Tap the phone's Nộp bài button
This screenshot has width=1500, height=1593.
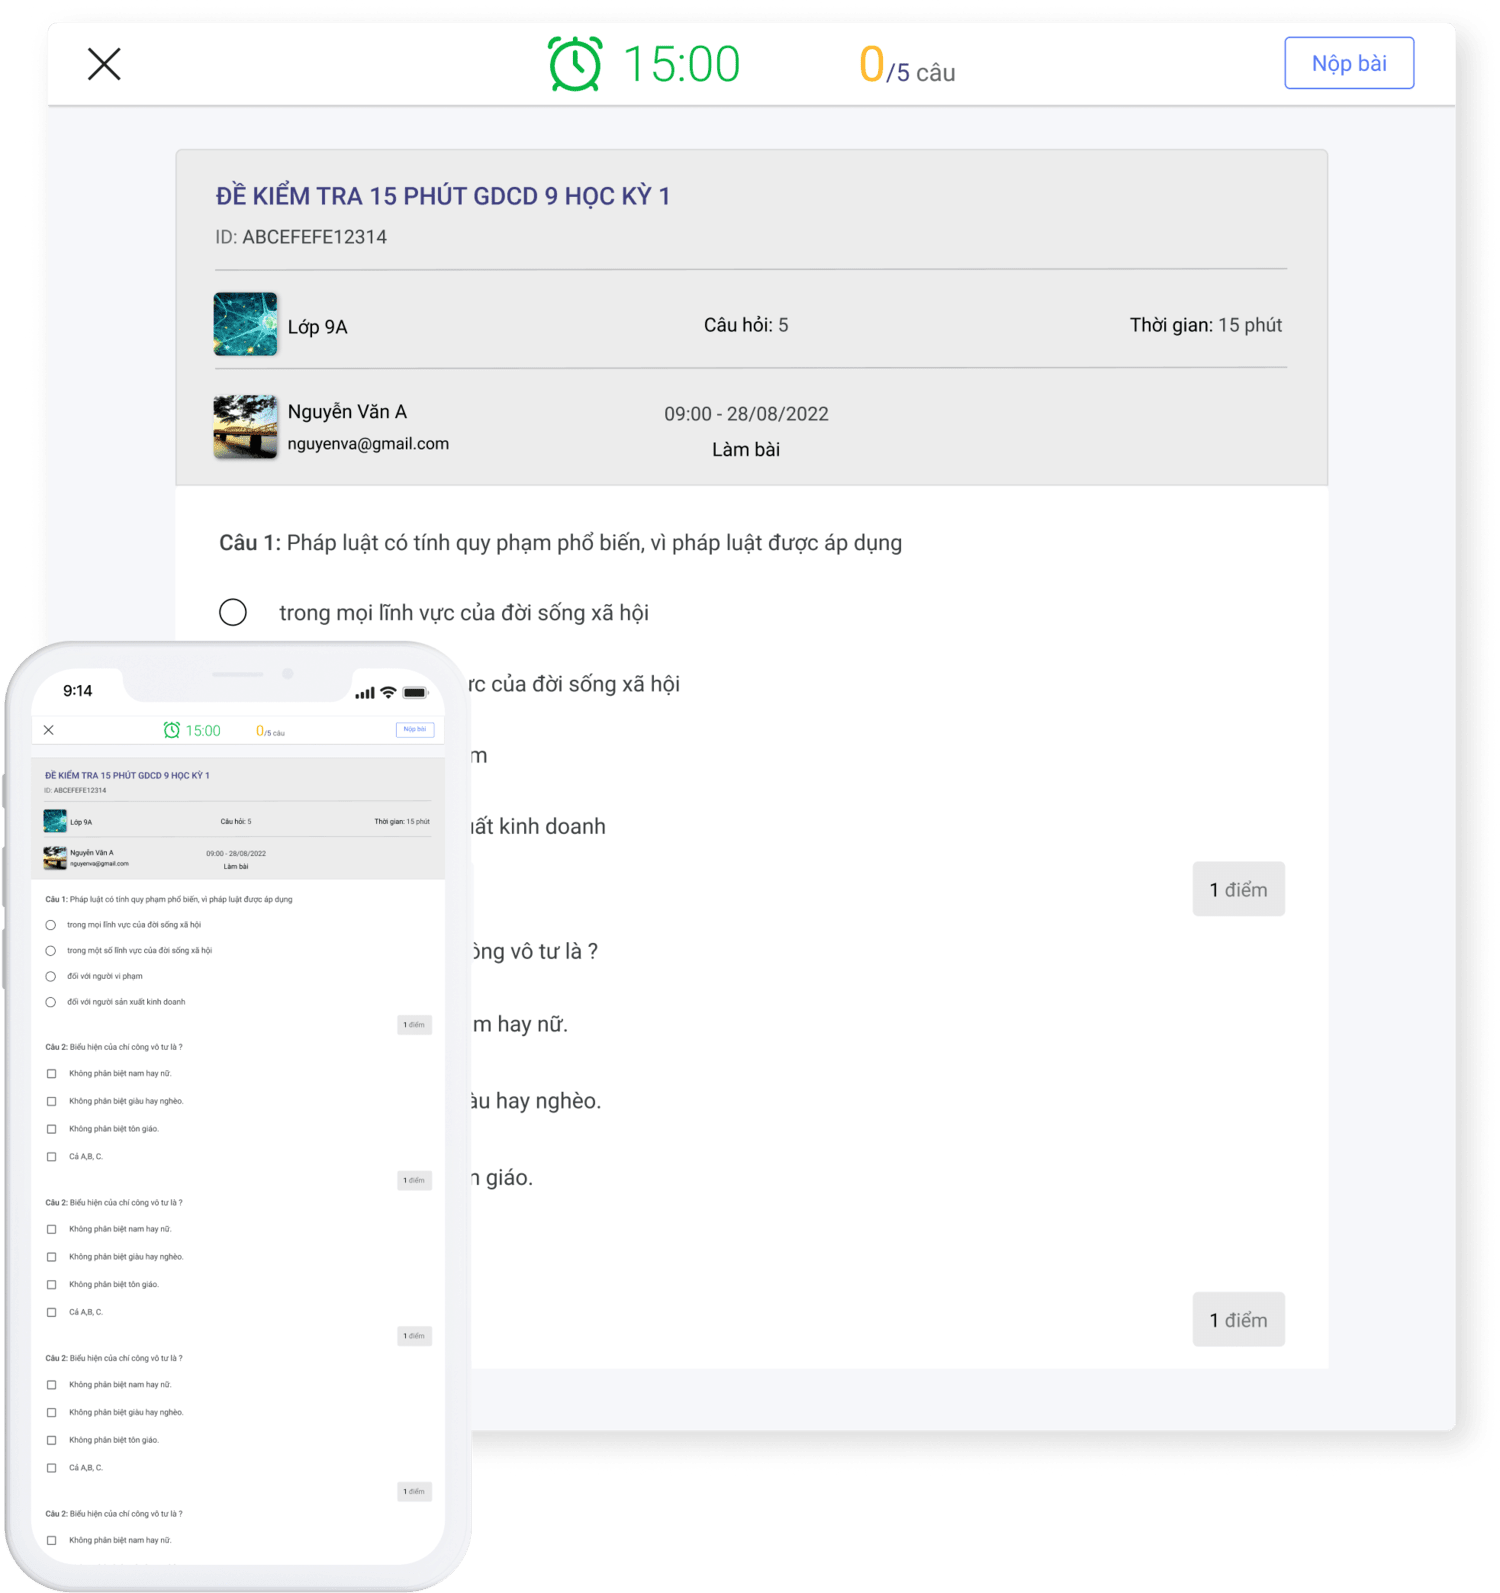click(415, 729)
